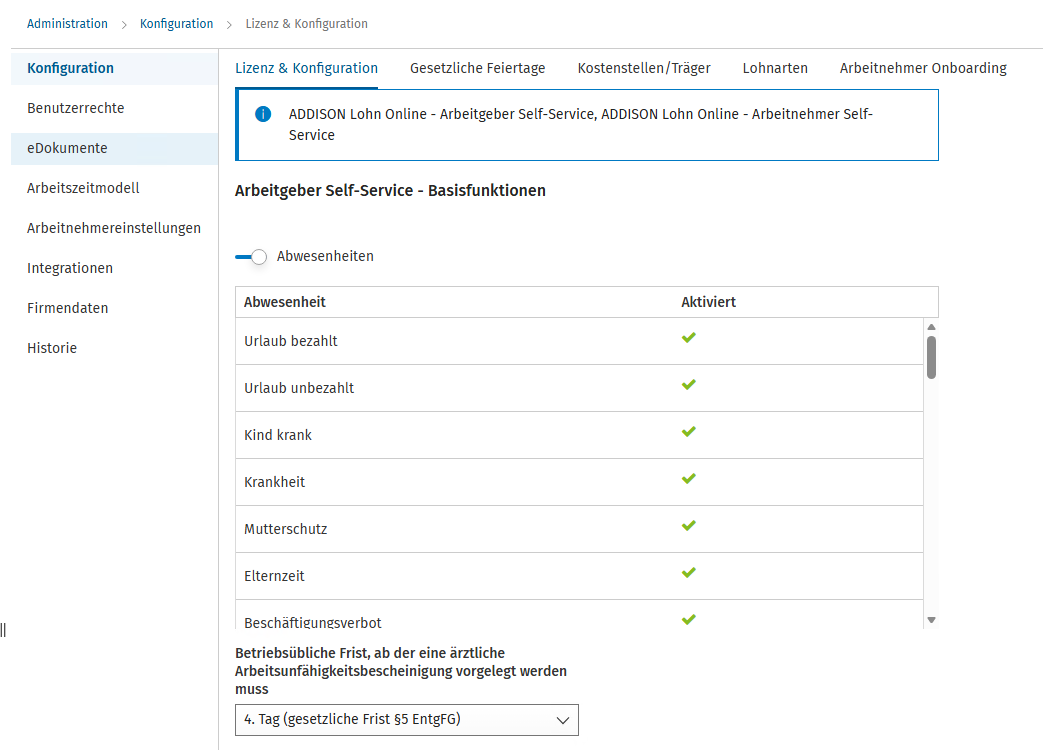The height and width of the screenshot is (750, 1043).
Task: Select the Urlaub unbezahlt row label
Action: (x=299, y=388)
